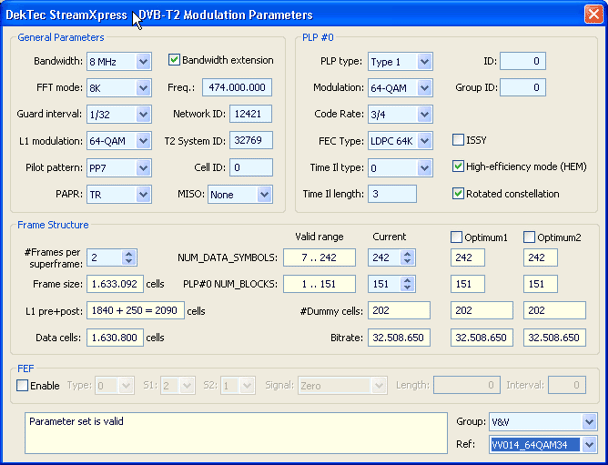Focus the T2 System ID field
608x465 pixels.
[x=251, y=140]
